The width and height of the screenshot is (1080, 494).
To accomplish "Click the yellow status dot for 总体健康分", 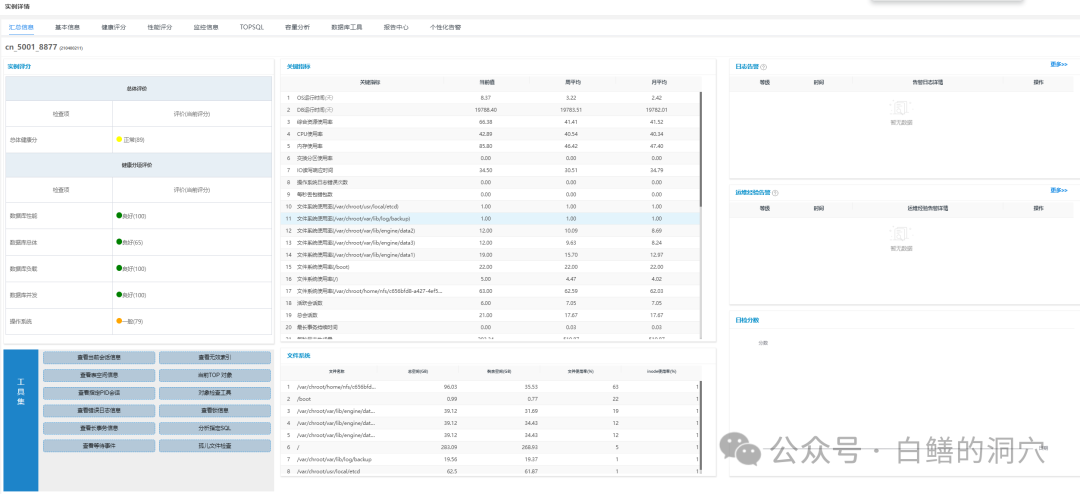I will tap(120, 139).
